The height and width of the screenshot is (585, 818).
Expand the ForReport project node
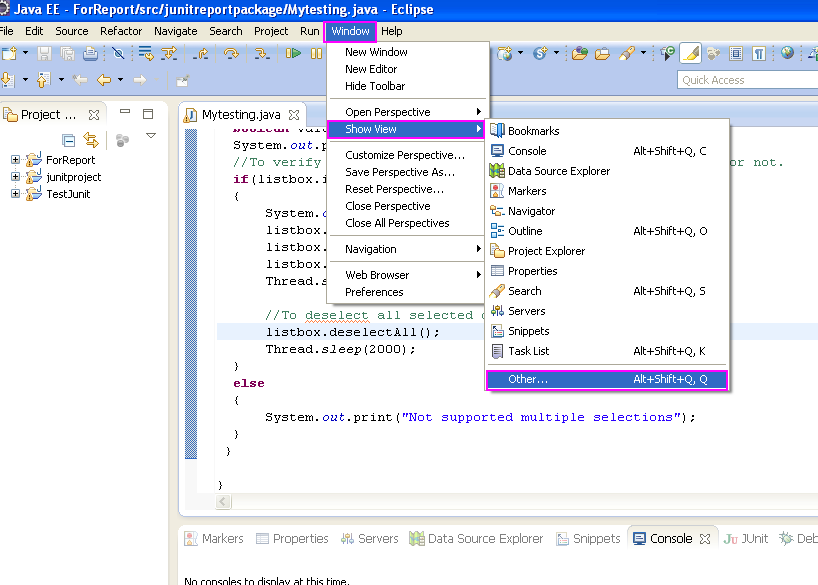[x=15, y=160]
